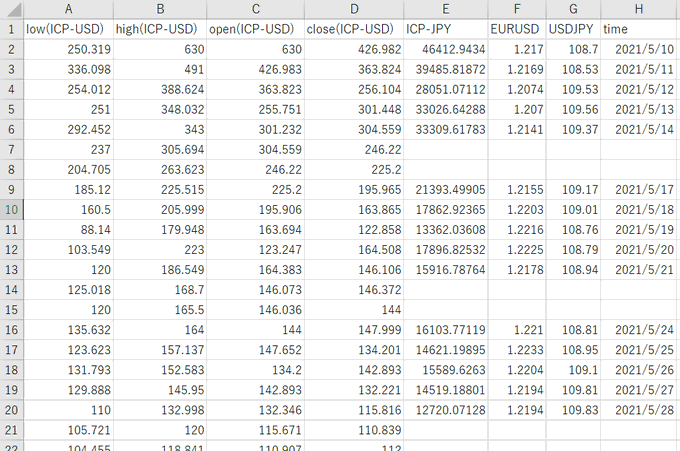Select row 14 header
The height and width of the screenshot is (451, 680).
pos(12,290)
